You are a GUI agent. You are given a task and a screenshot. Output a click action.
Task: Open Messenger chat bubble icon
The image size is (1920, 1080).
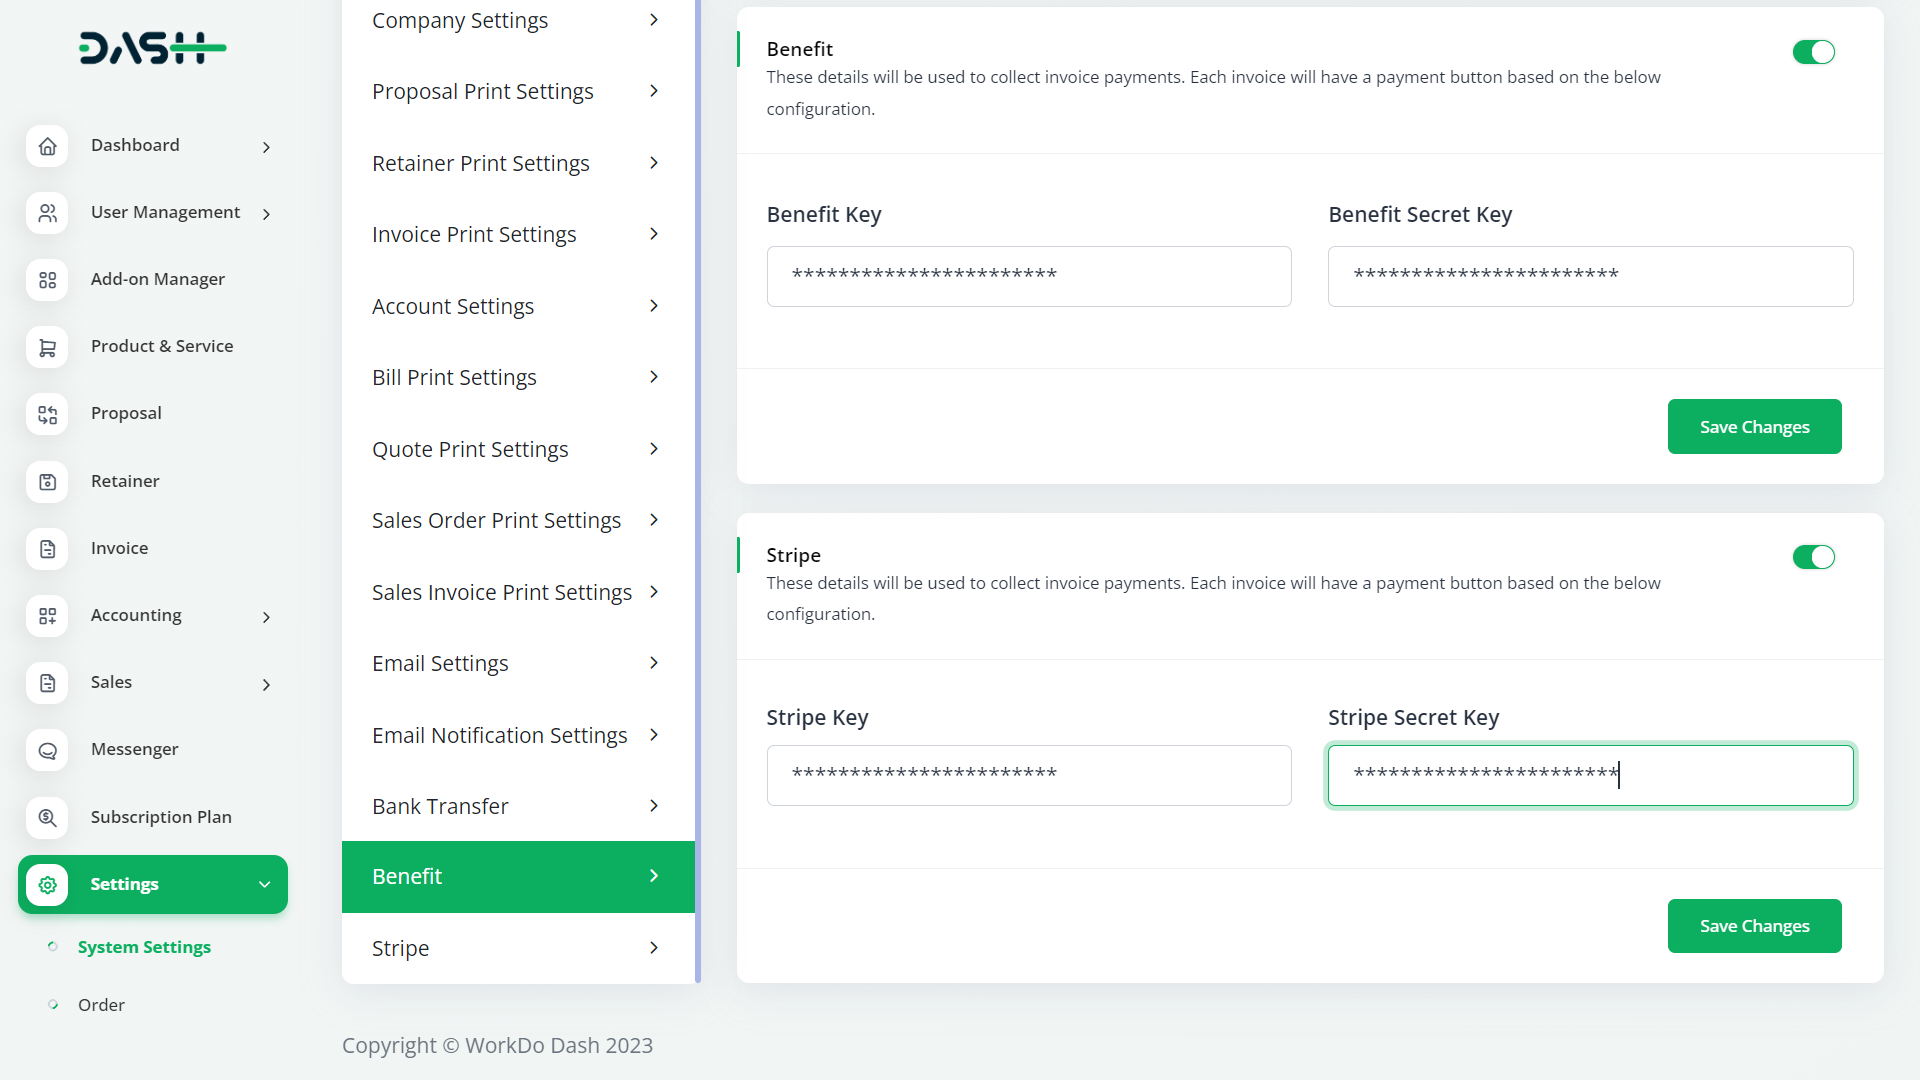click(x=47, y=750)
